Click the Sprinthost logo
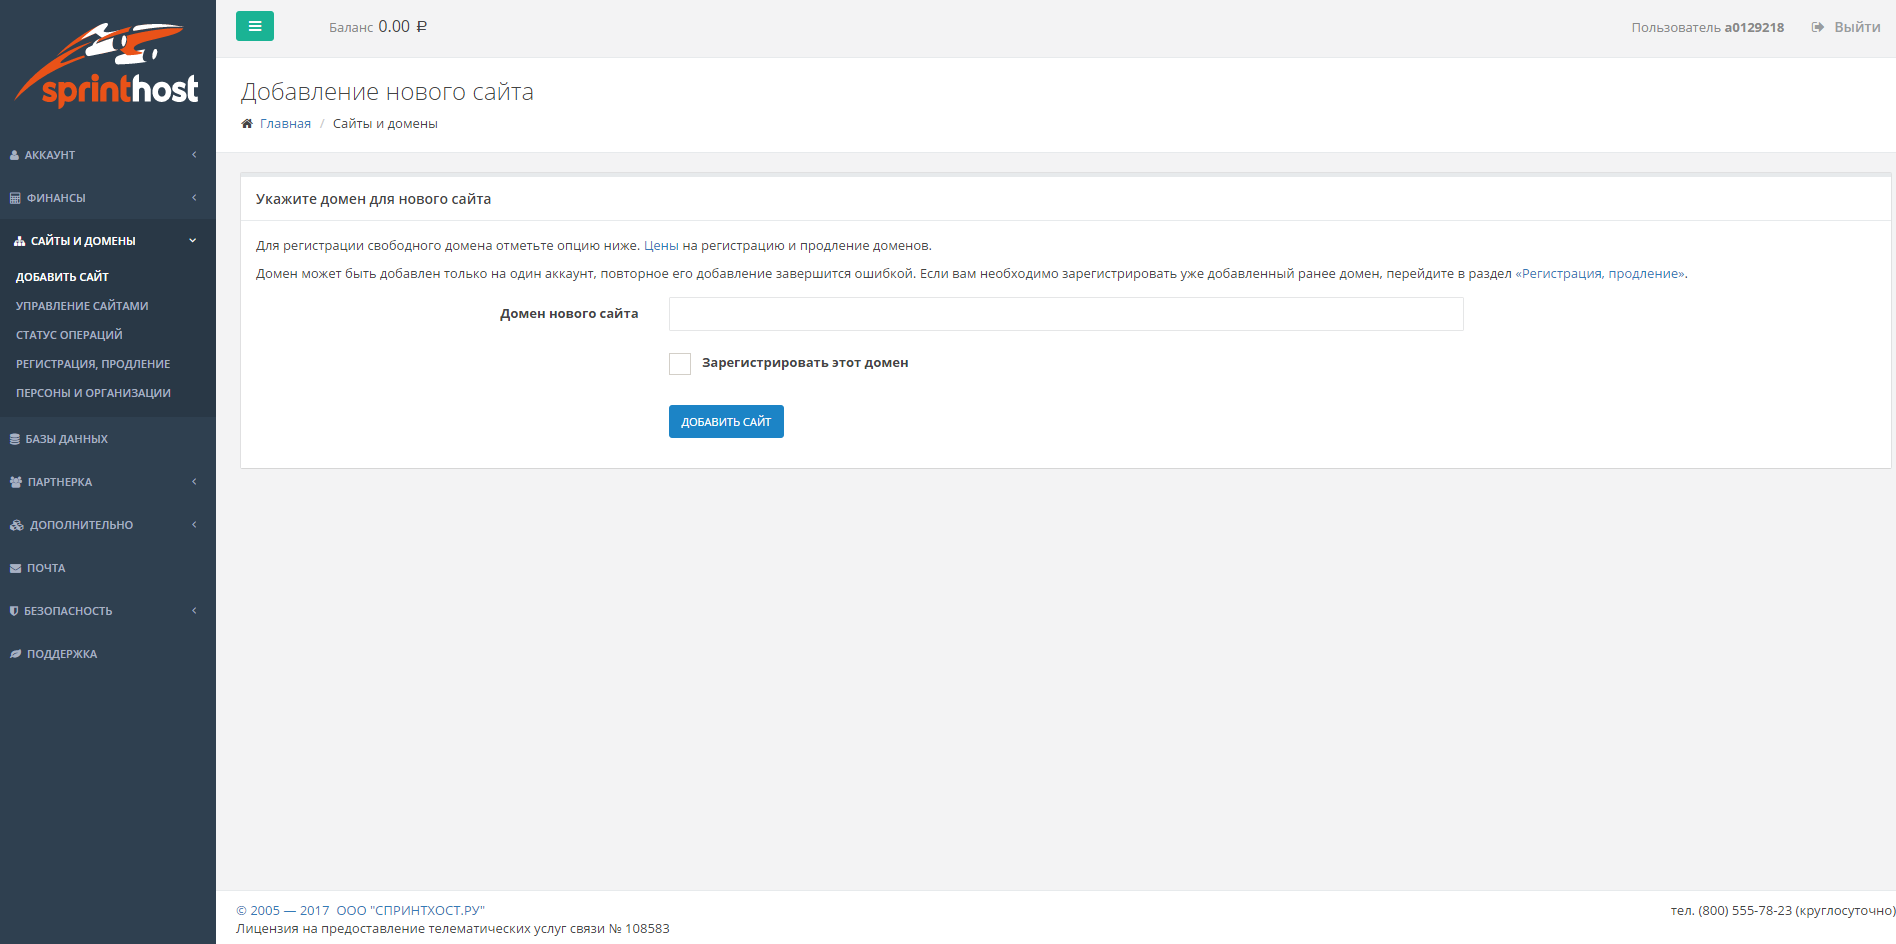The height and width of the screenshot is (944, 1896). click(x=106, y=65)
